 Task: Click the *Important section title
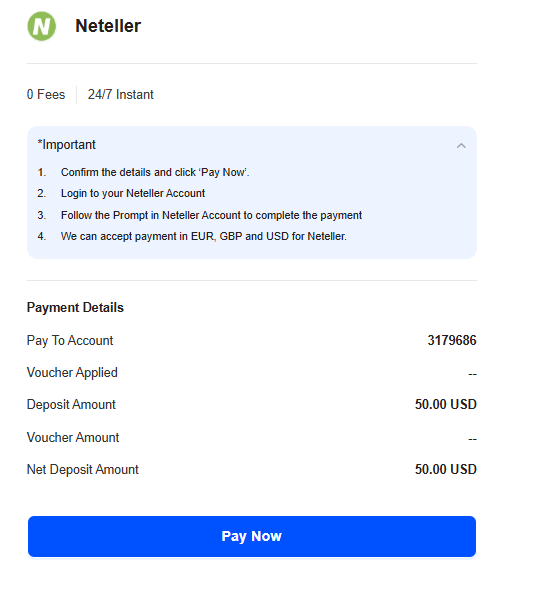(x=66, y=145)
